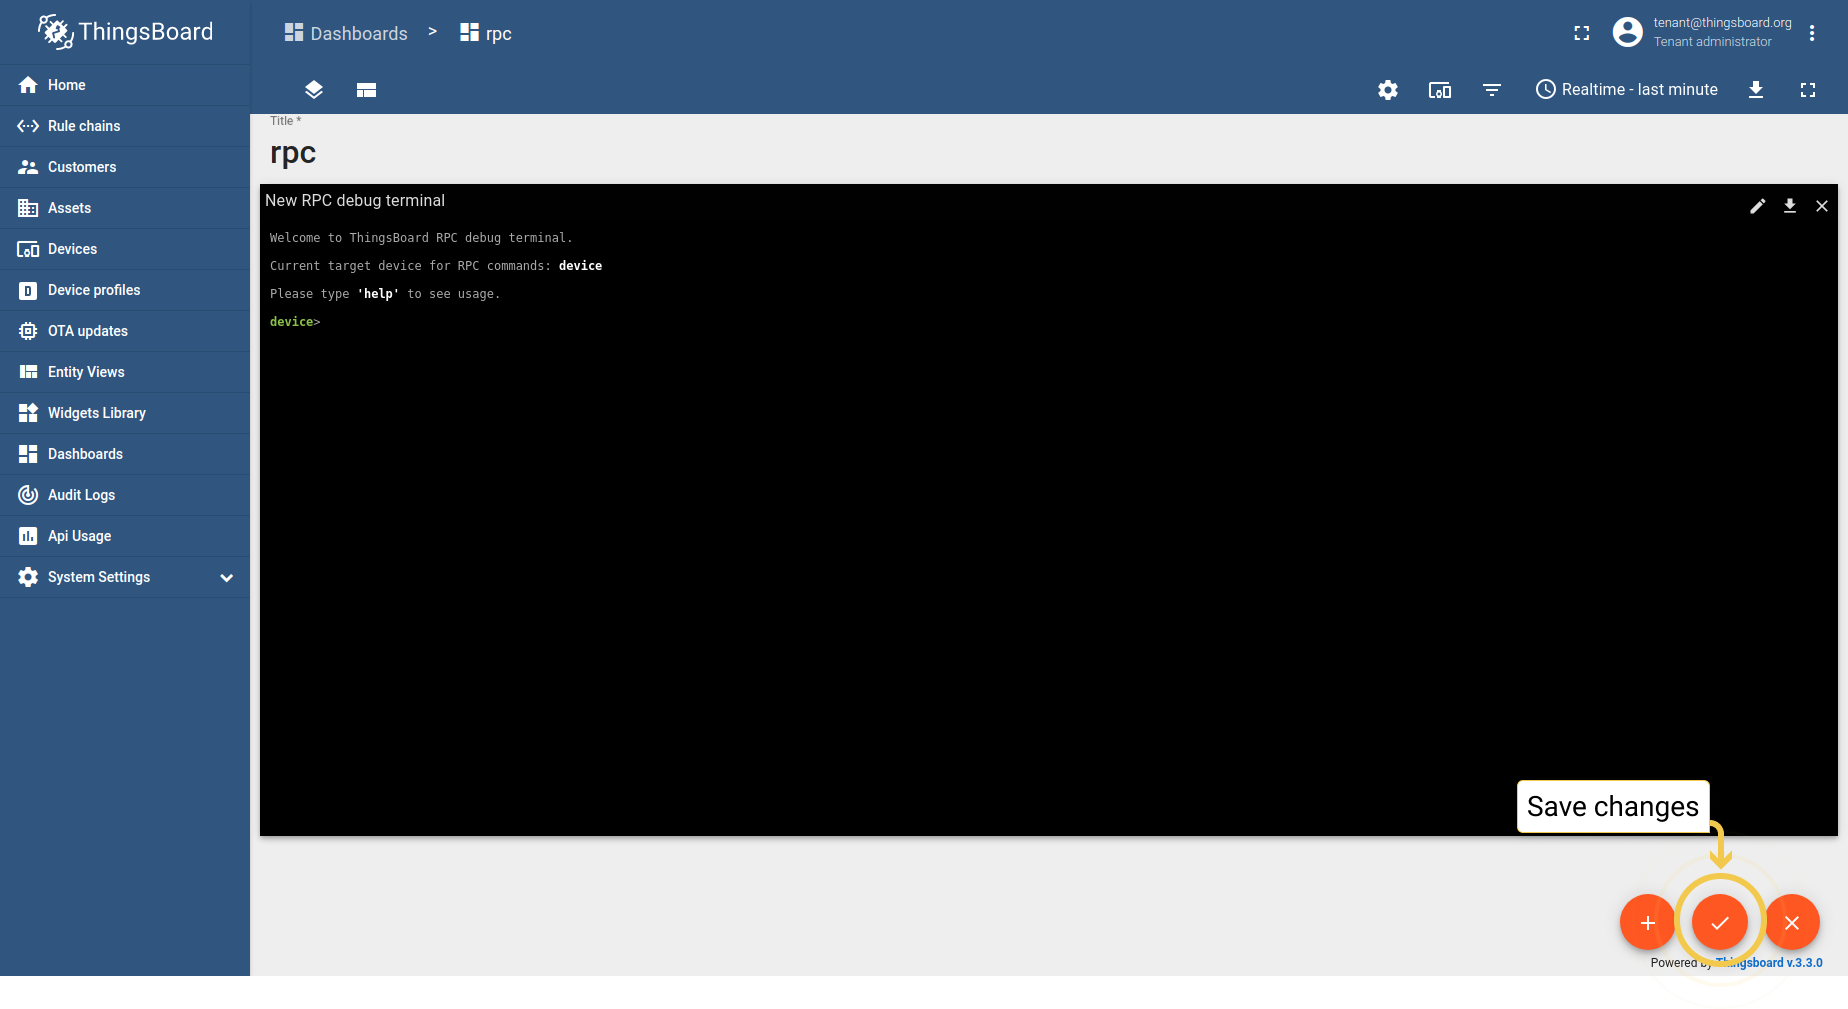The image size is (1848, 1009).
Task: Open the filters icon in toolbar
Action: click(x=1492, y=90)
